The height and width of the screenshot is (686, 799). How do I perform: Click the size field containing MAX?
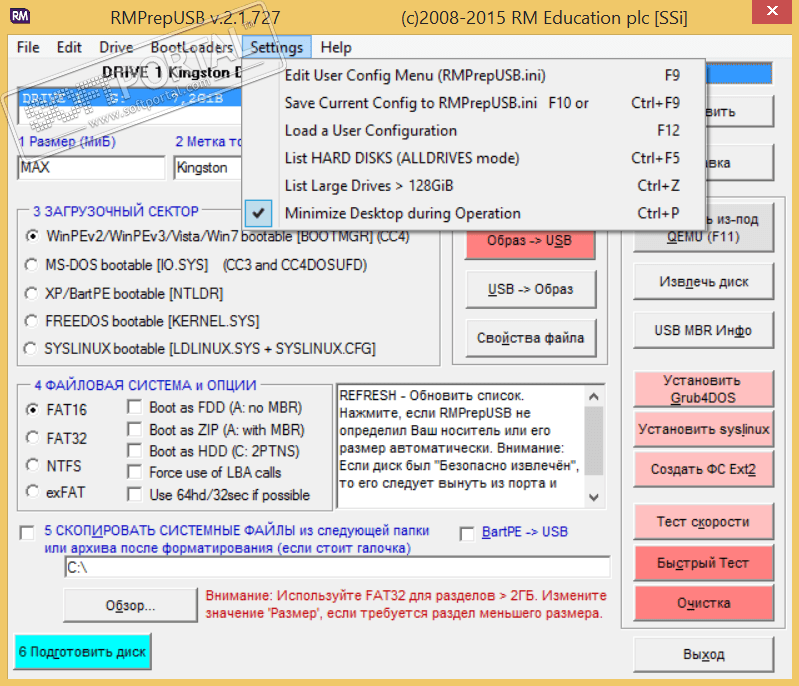pyautogui.click(x=92, y=168)
